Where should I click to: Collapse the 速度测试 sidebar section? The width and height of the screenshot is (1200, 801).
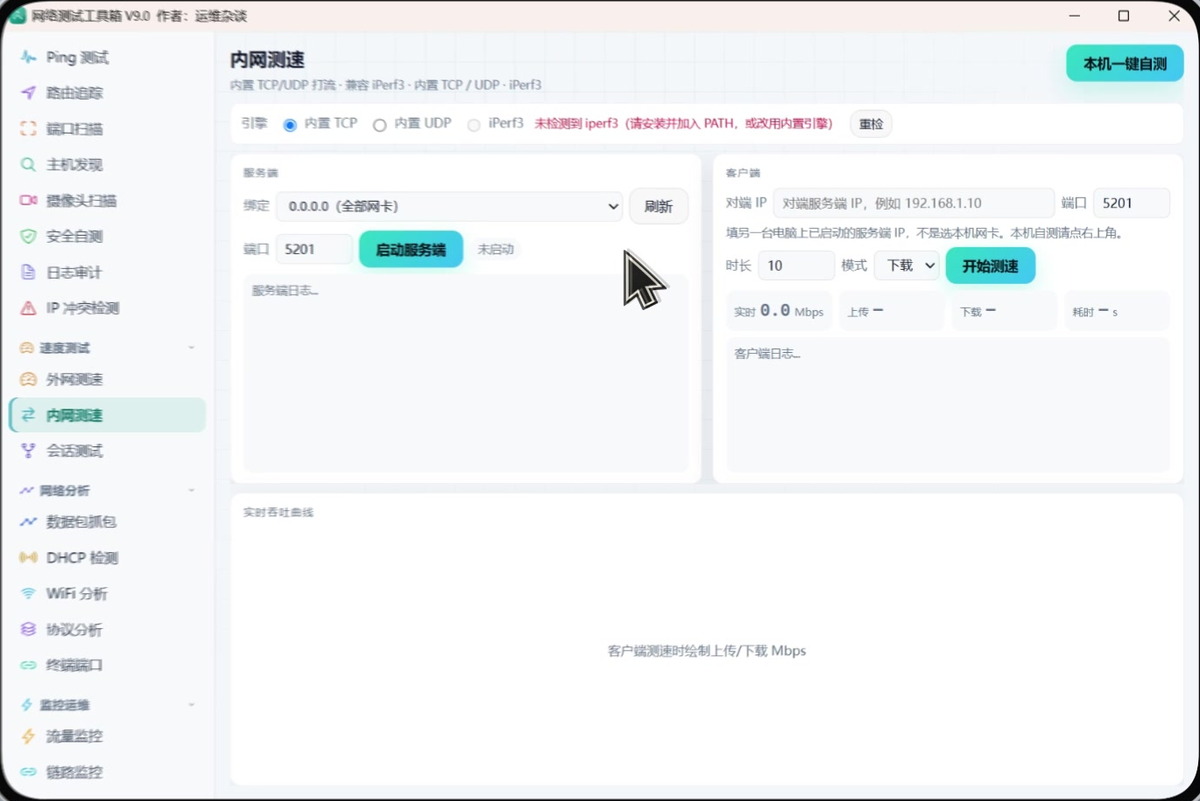(x=191, y=348)
